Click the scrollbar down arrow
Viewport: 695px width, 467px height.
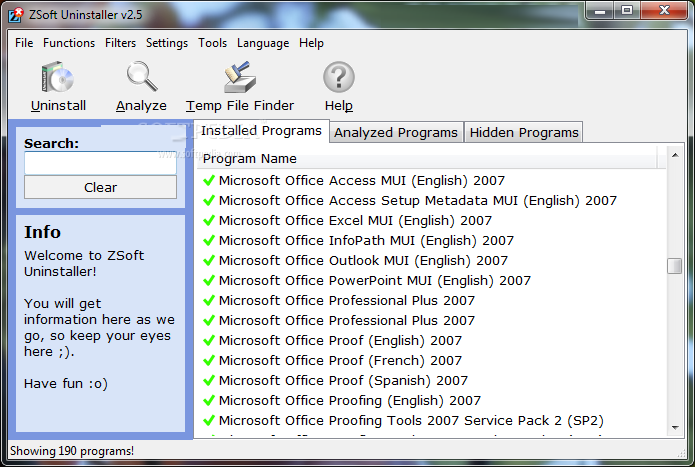point(675,428)
